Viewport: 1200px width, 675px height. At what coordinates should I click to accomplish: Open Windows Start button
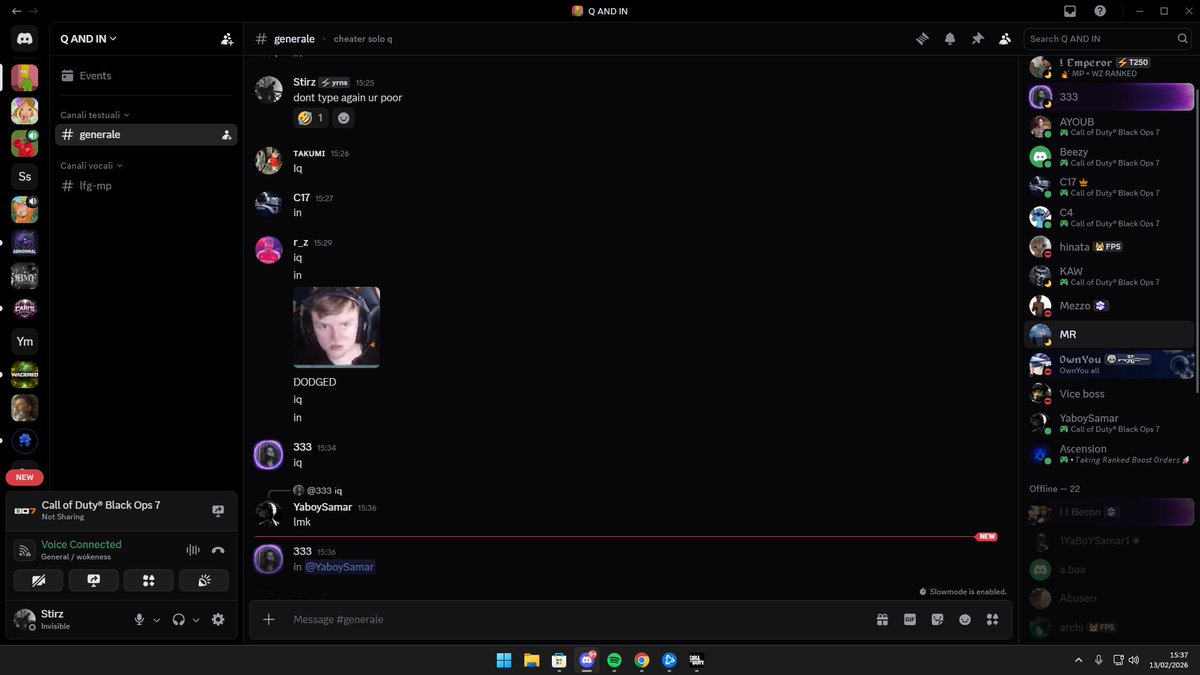point(504,660)
